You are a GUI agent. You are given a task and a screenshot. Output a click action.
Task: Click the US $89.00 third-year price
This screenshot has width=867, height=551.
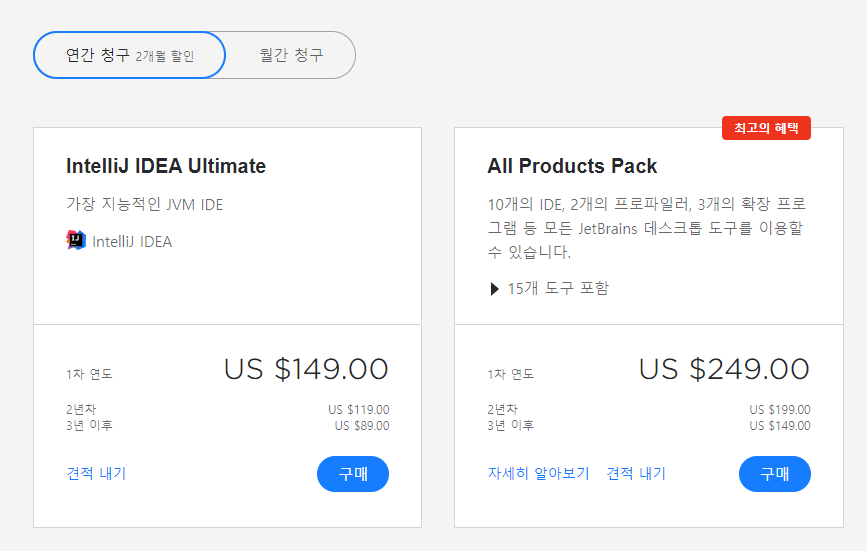point(362,426)
